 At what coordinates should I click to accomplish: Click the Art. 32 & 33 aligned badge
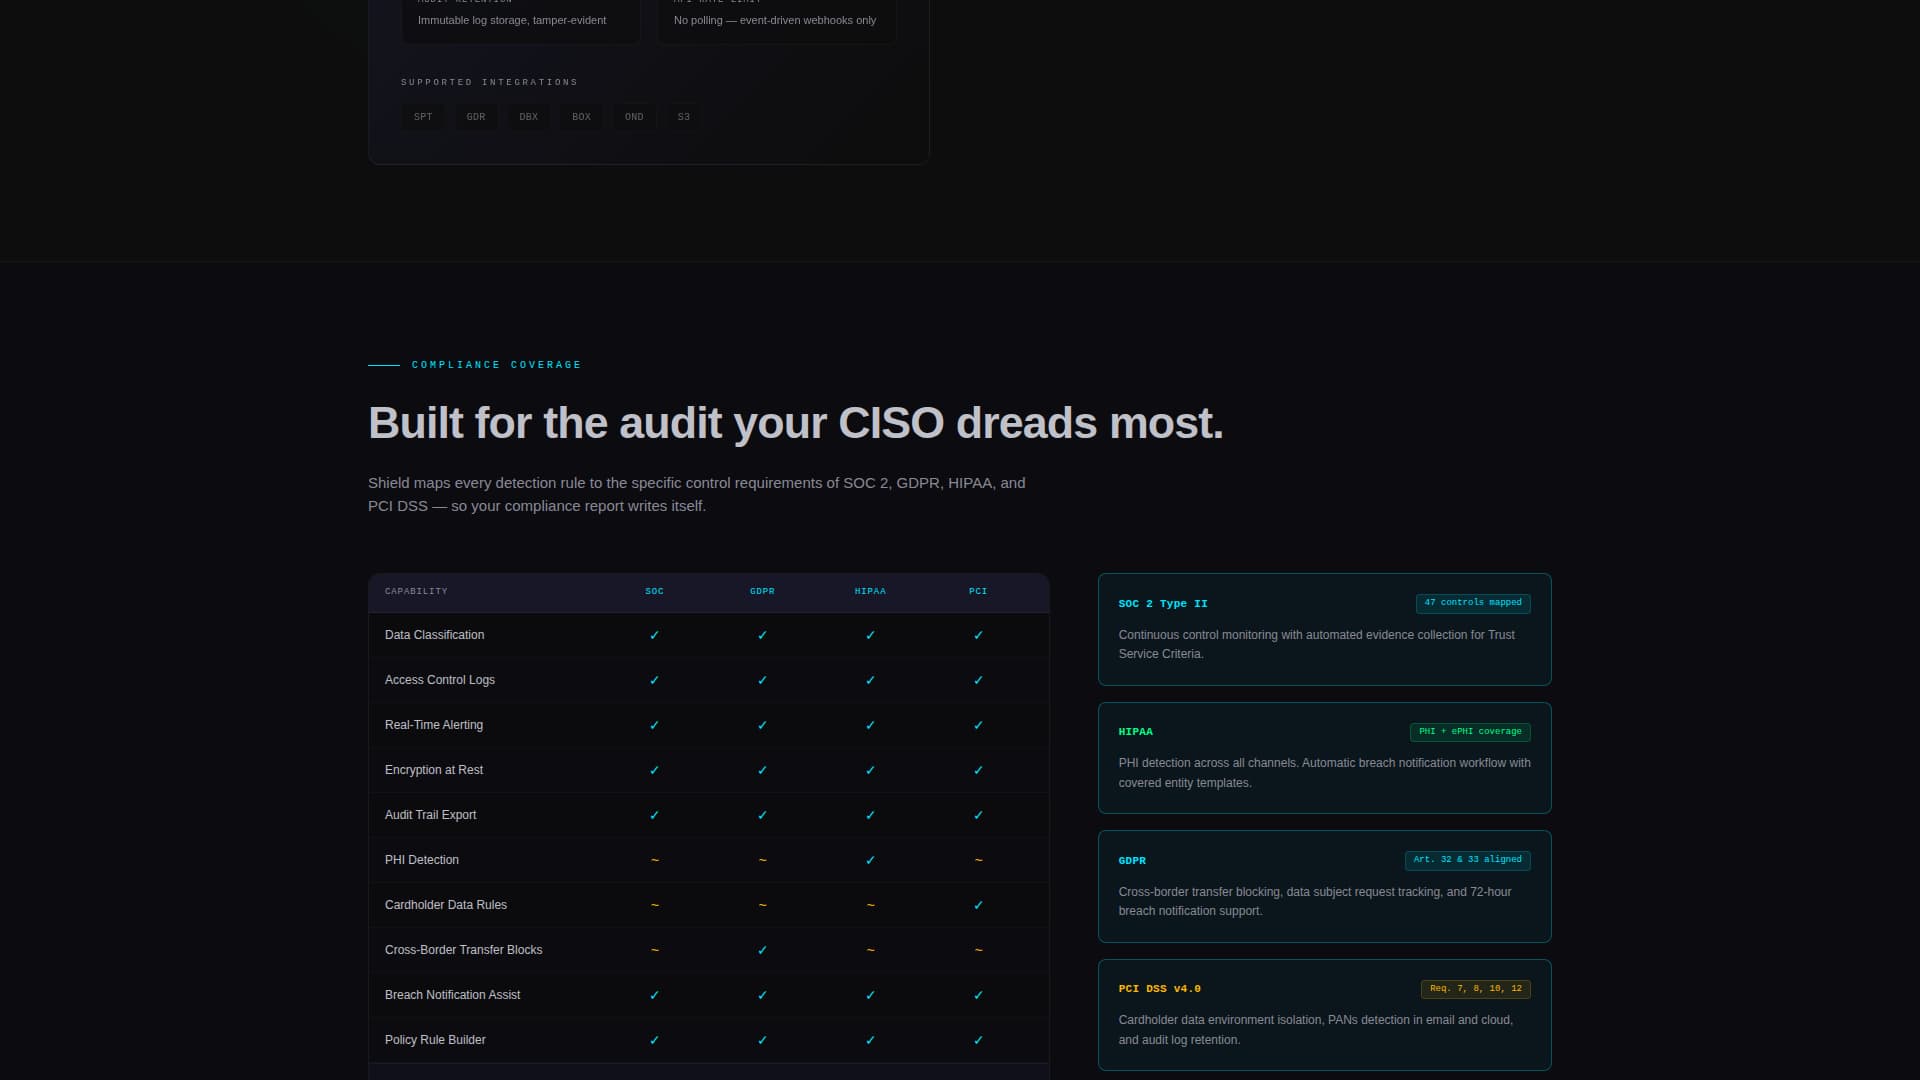[1467, 860]
